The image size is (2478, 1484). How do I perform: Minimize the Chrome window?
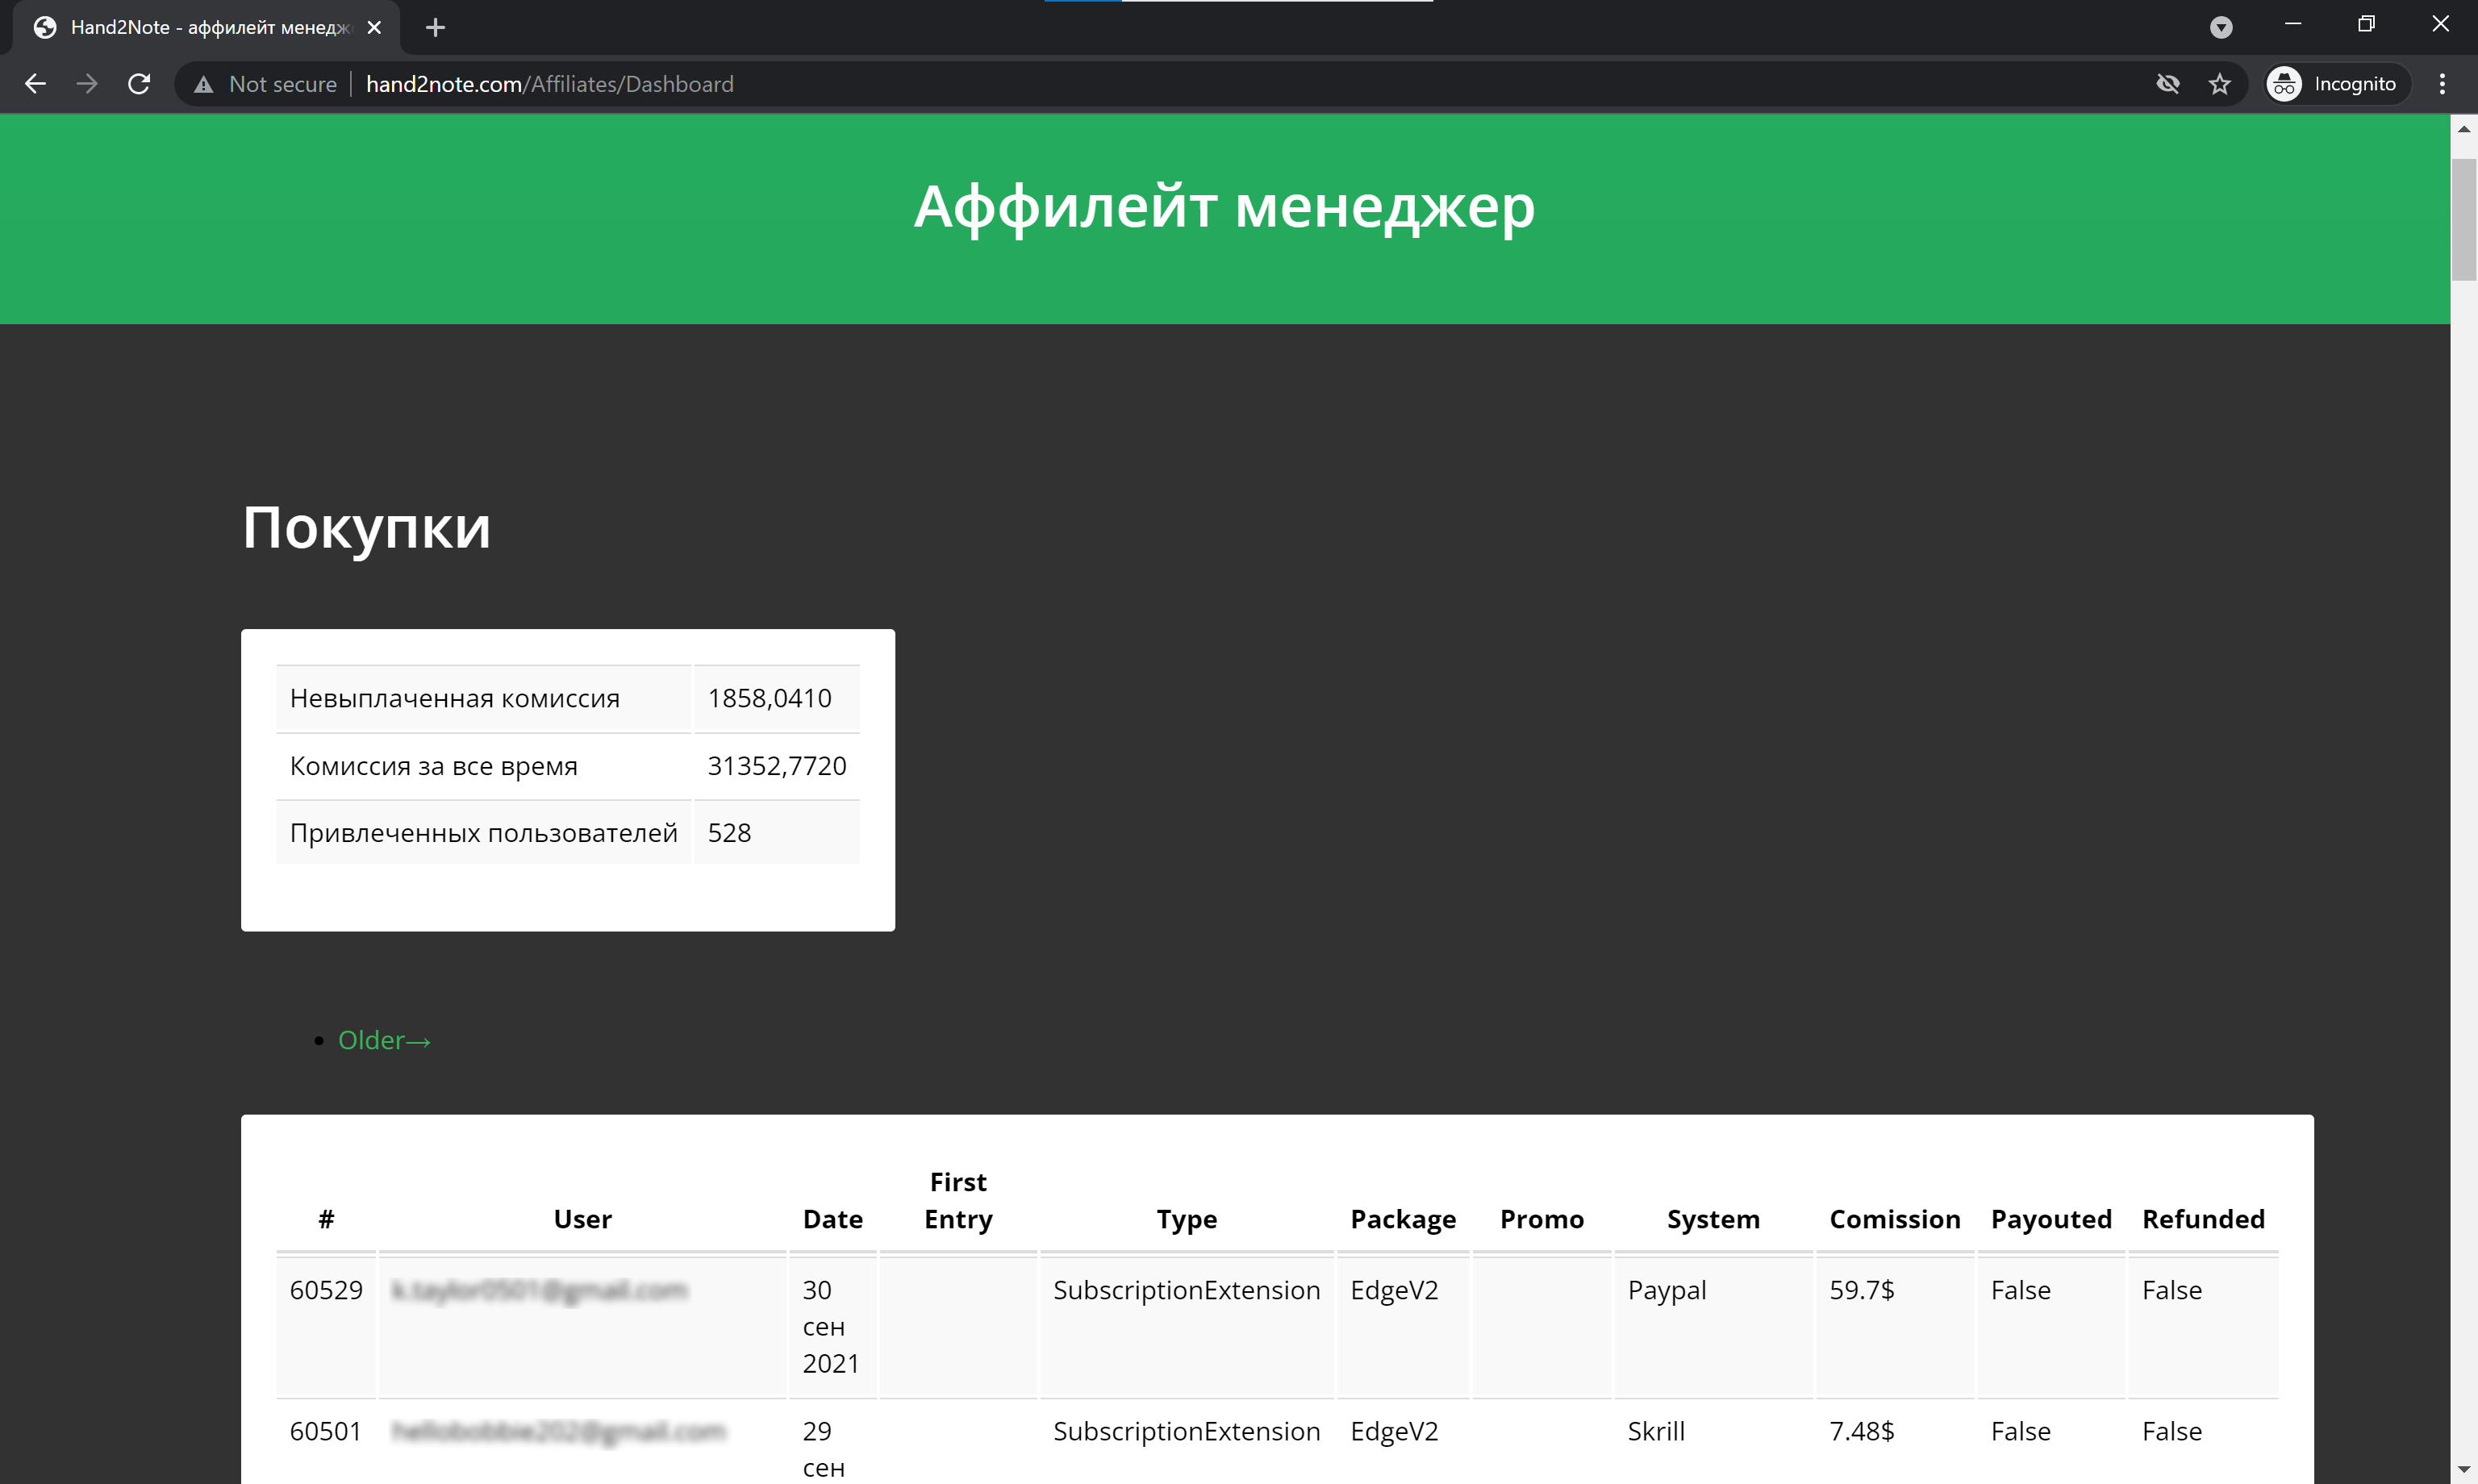pyautogui.click(x=2293, y=24)
